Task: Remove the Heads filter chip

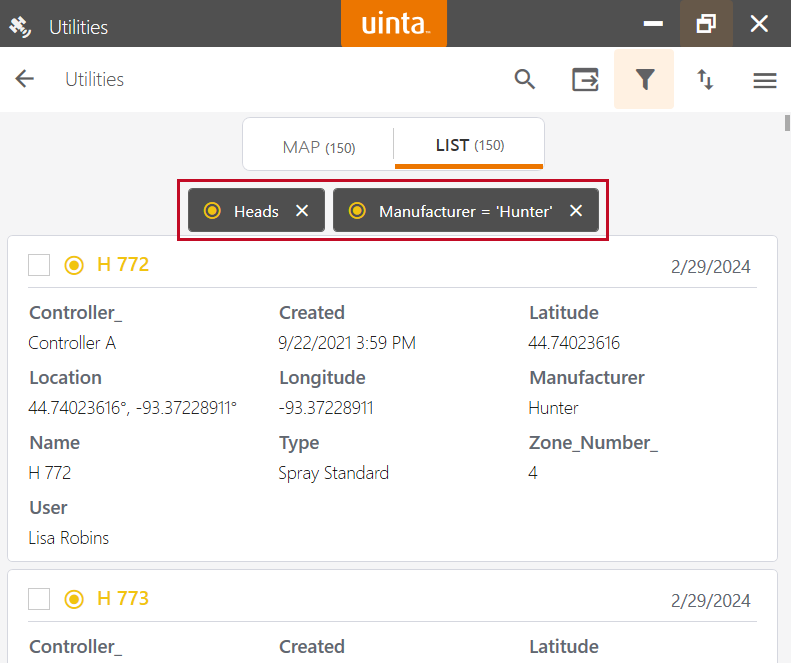Action: click(302, 211)
